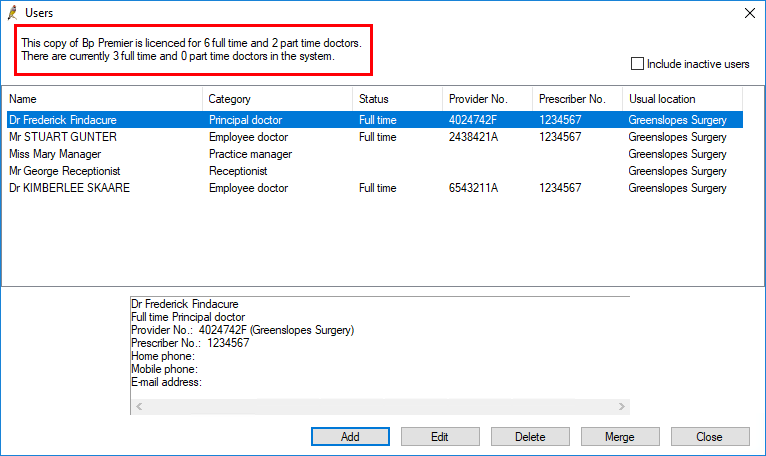
Task: Click the Provider No. column header
Action: (488, 99)
